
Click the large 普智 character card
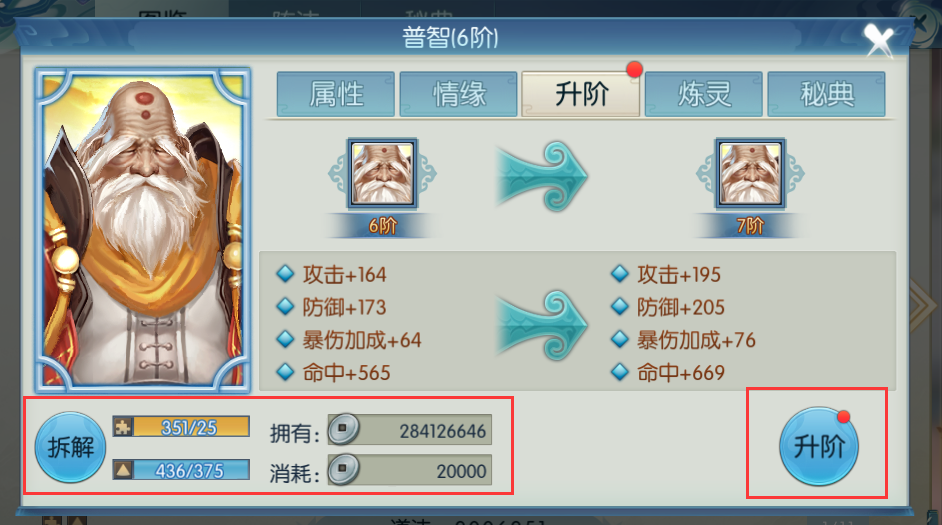[x=143, y=230]
